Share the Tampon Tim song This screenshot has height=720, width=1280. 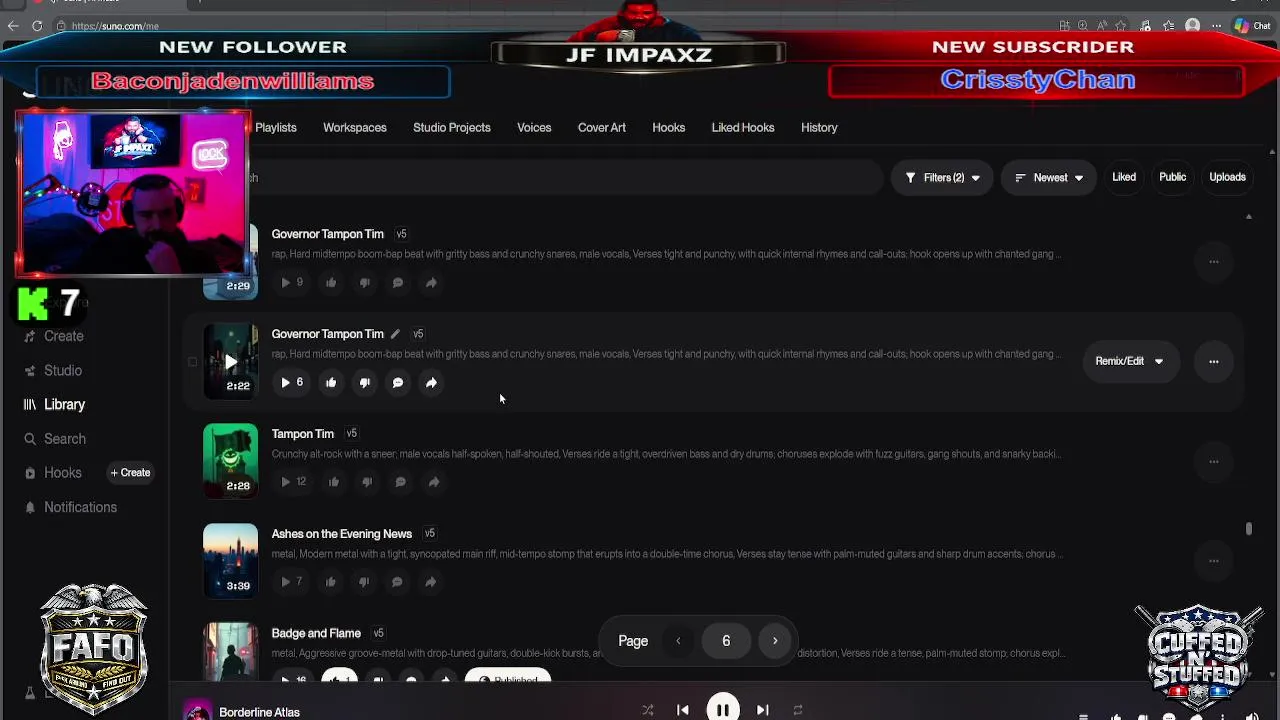pyautogui.click(x=434, y=482)
